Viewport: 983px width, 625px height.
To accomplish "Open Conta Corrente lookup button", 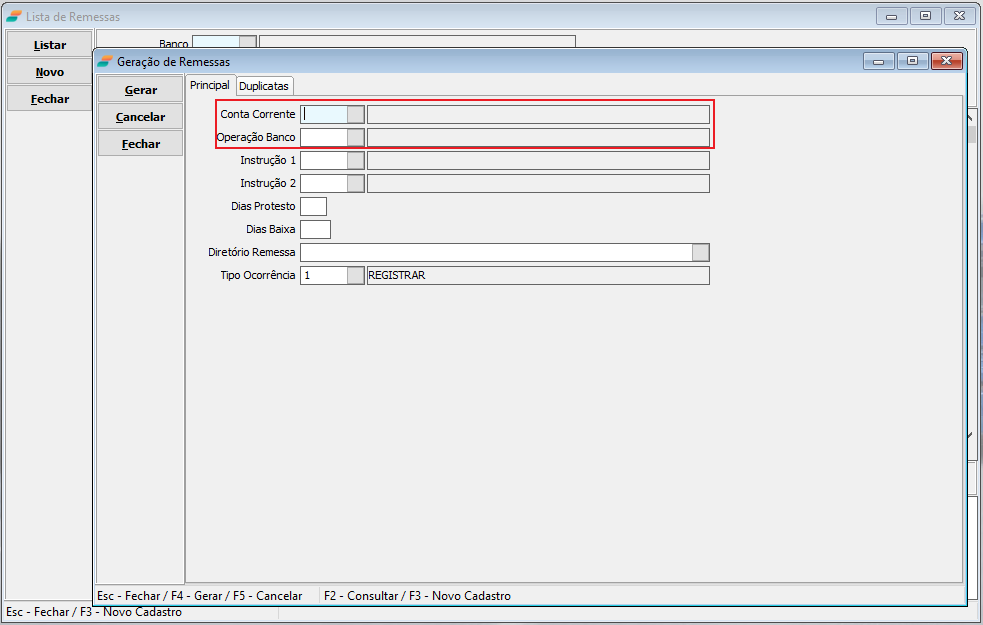I will pyautogui.click(x=356, y=114).
